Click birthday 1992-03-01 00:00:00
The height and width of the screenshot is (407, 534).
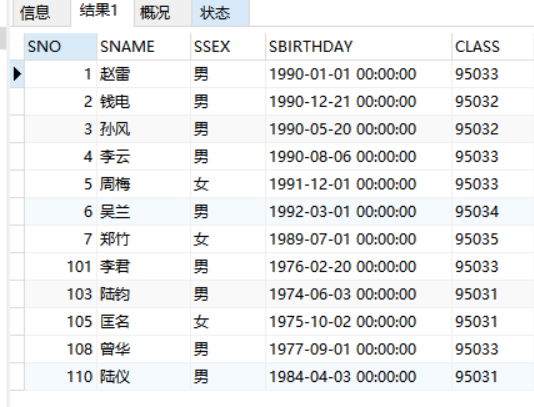coord(359,212)
